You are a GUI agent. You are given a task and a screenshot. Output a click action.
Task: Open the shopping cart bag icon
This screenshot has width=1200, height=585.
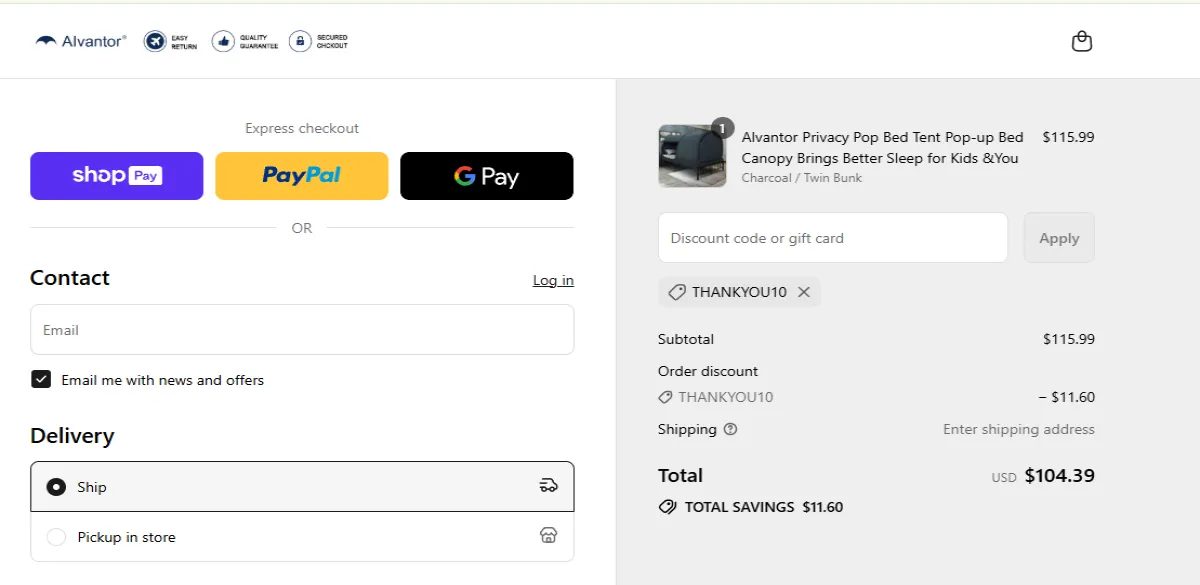1081,41
